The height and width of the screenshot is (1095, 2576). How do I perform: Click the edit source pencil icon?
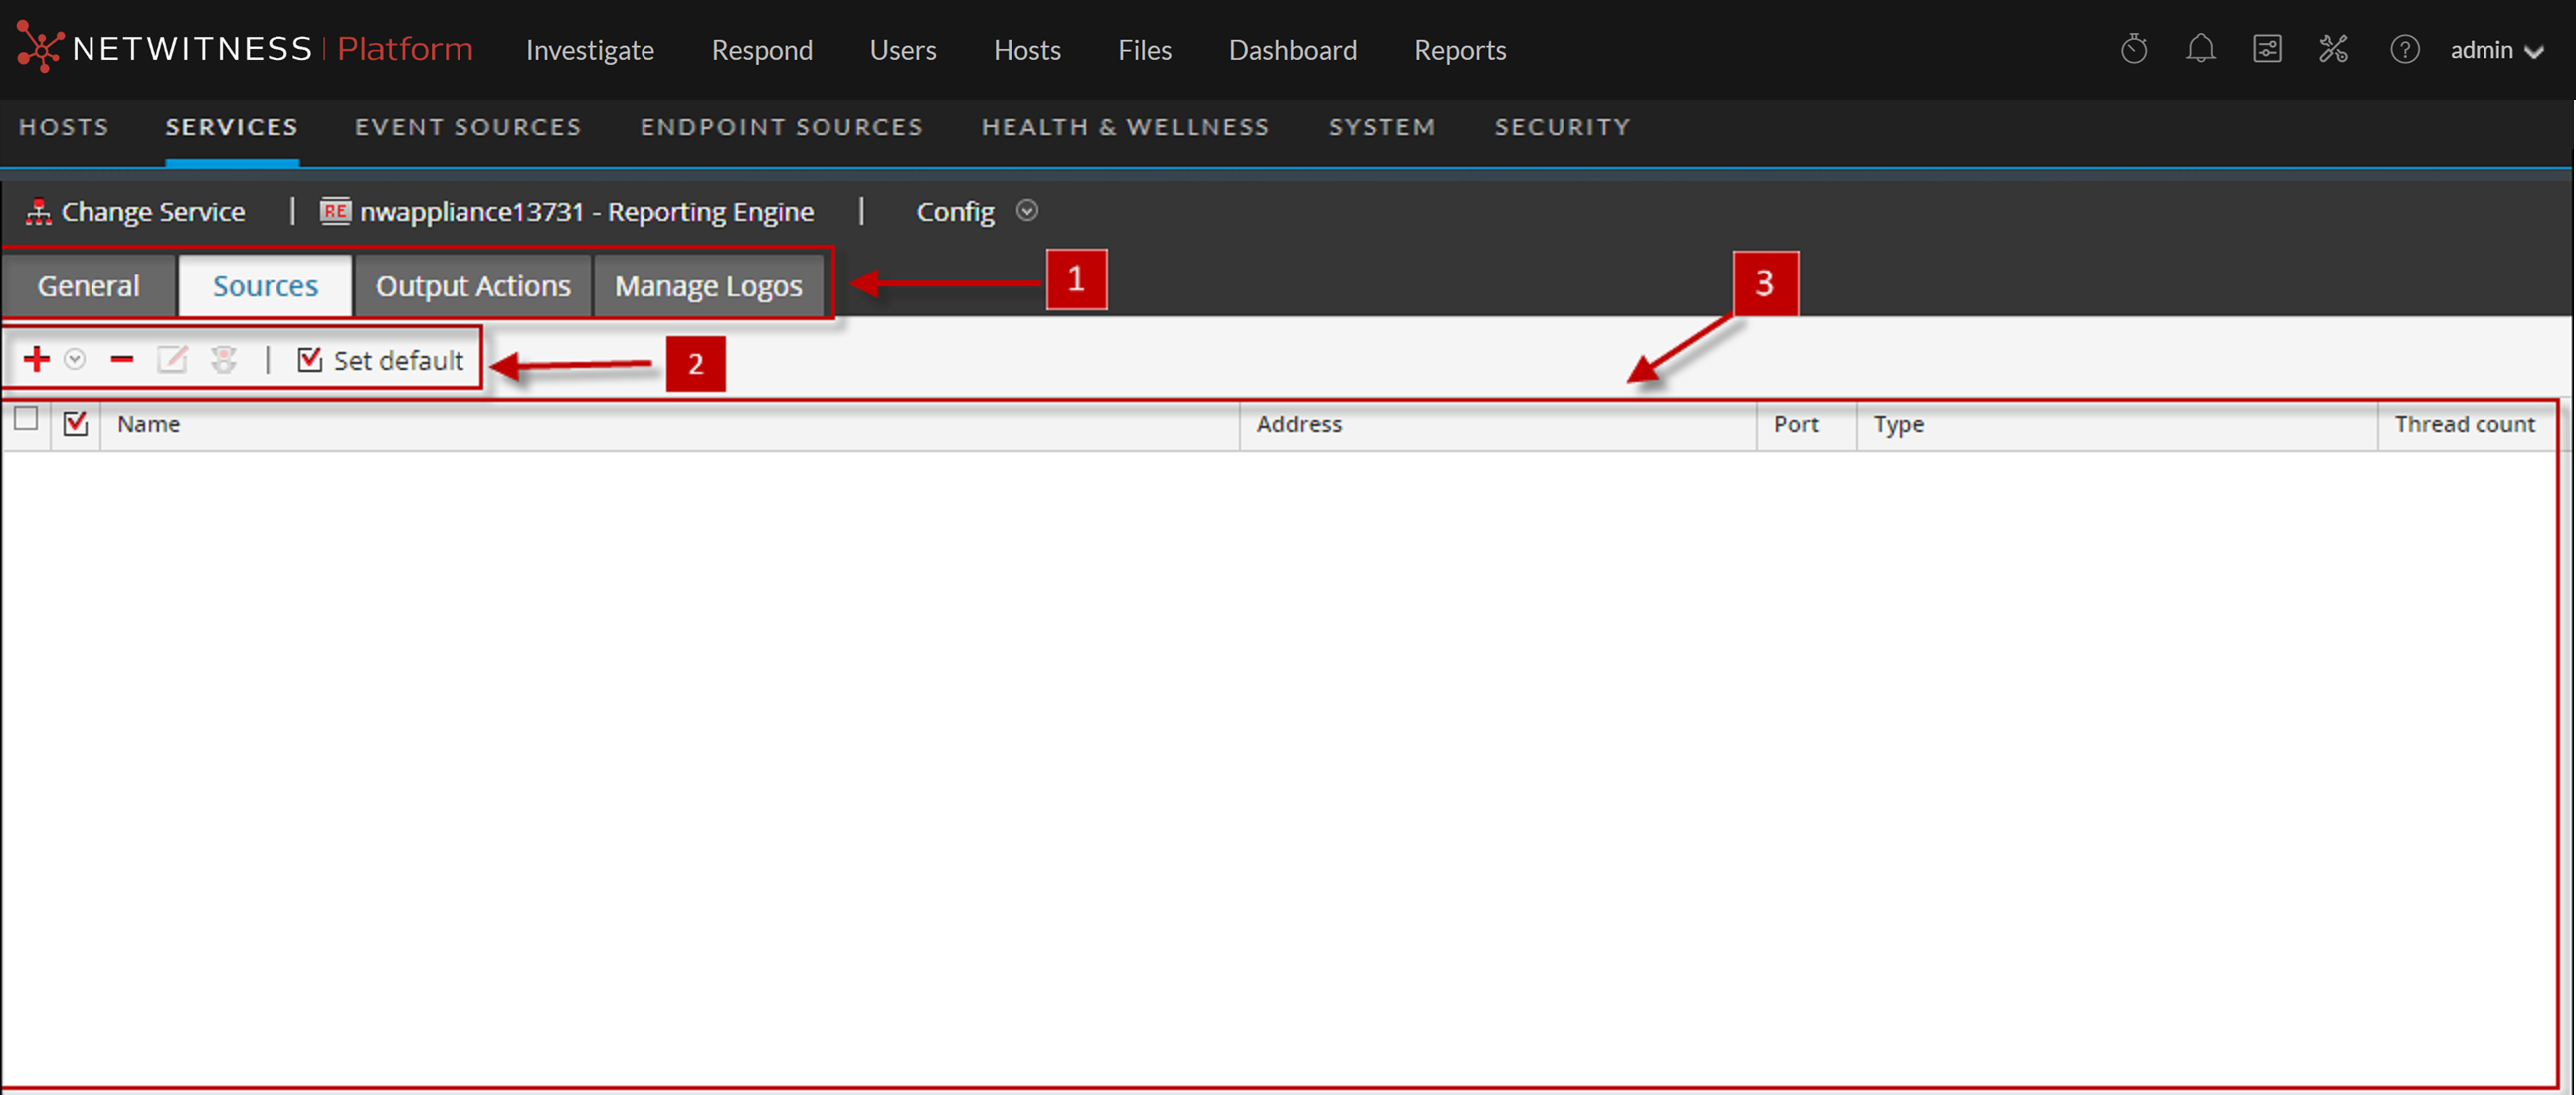(172, 359)
